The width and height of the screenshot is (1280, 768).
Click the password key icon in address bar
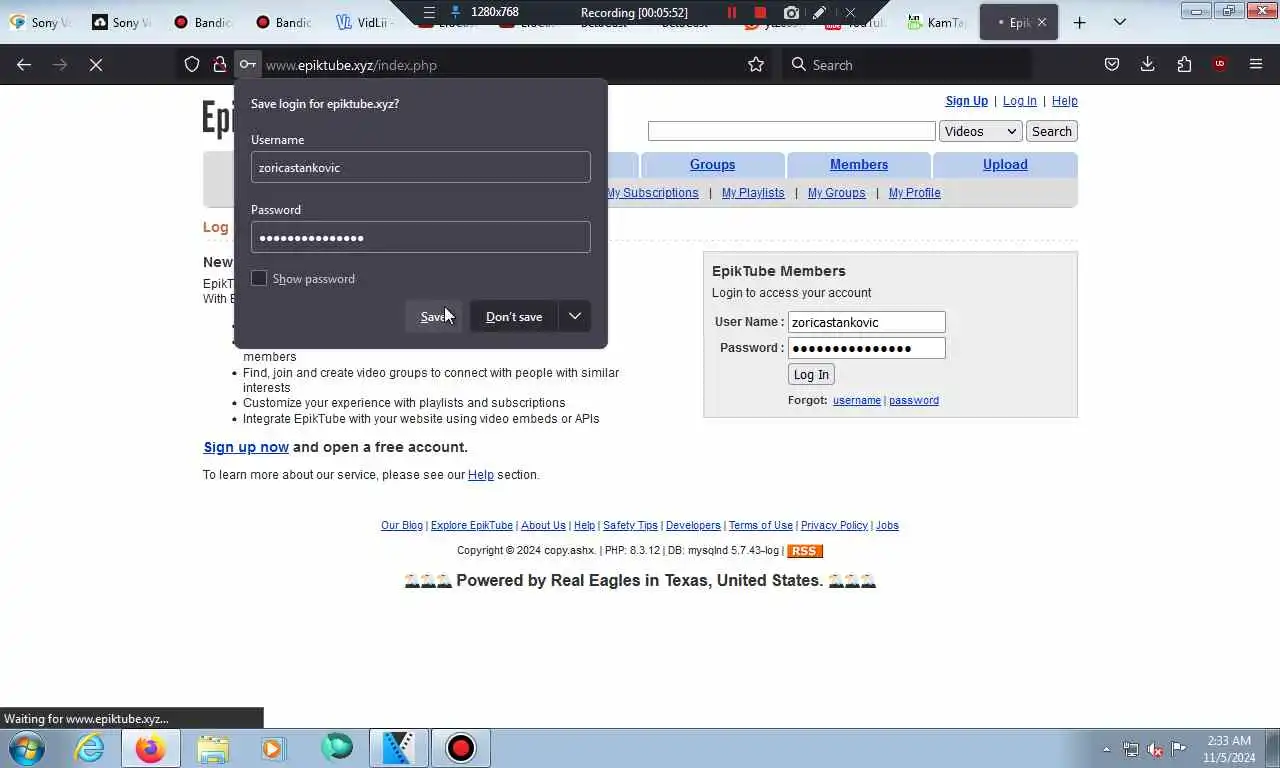point(247,65)
